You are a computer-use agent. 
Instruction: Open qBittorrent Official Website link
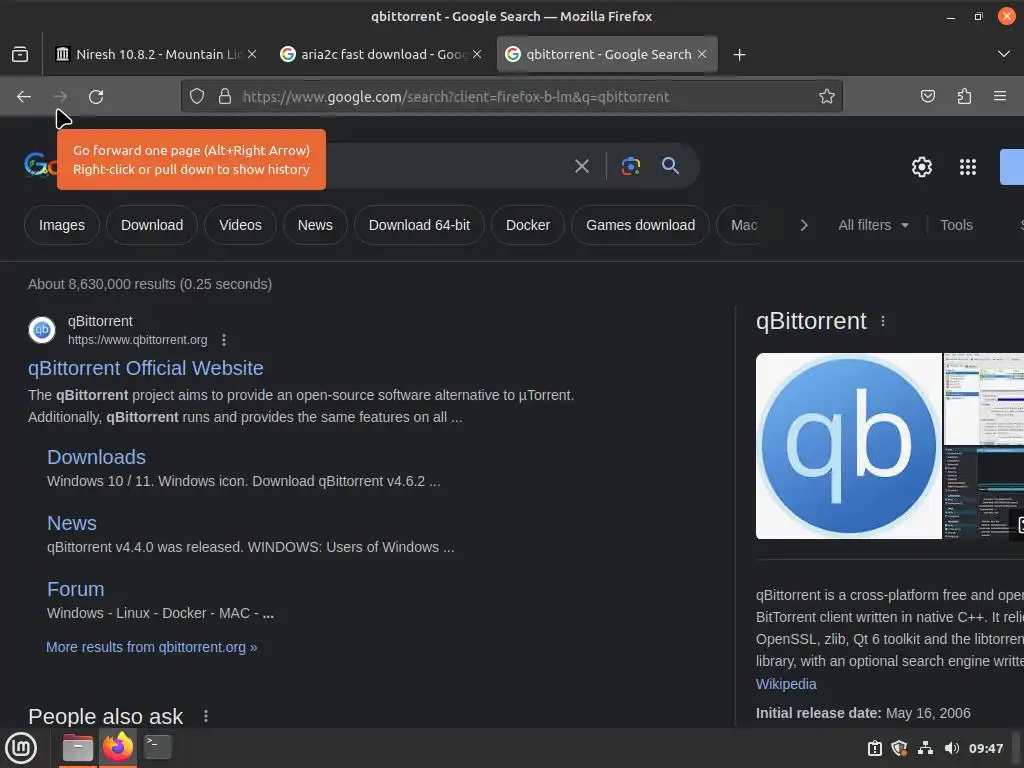(x=146, y=368)
